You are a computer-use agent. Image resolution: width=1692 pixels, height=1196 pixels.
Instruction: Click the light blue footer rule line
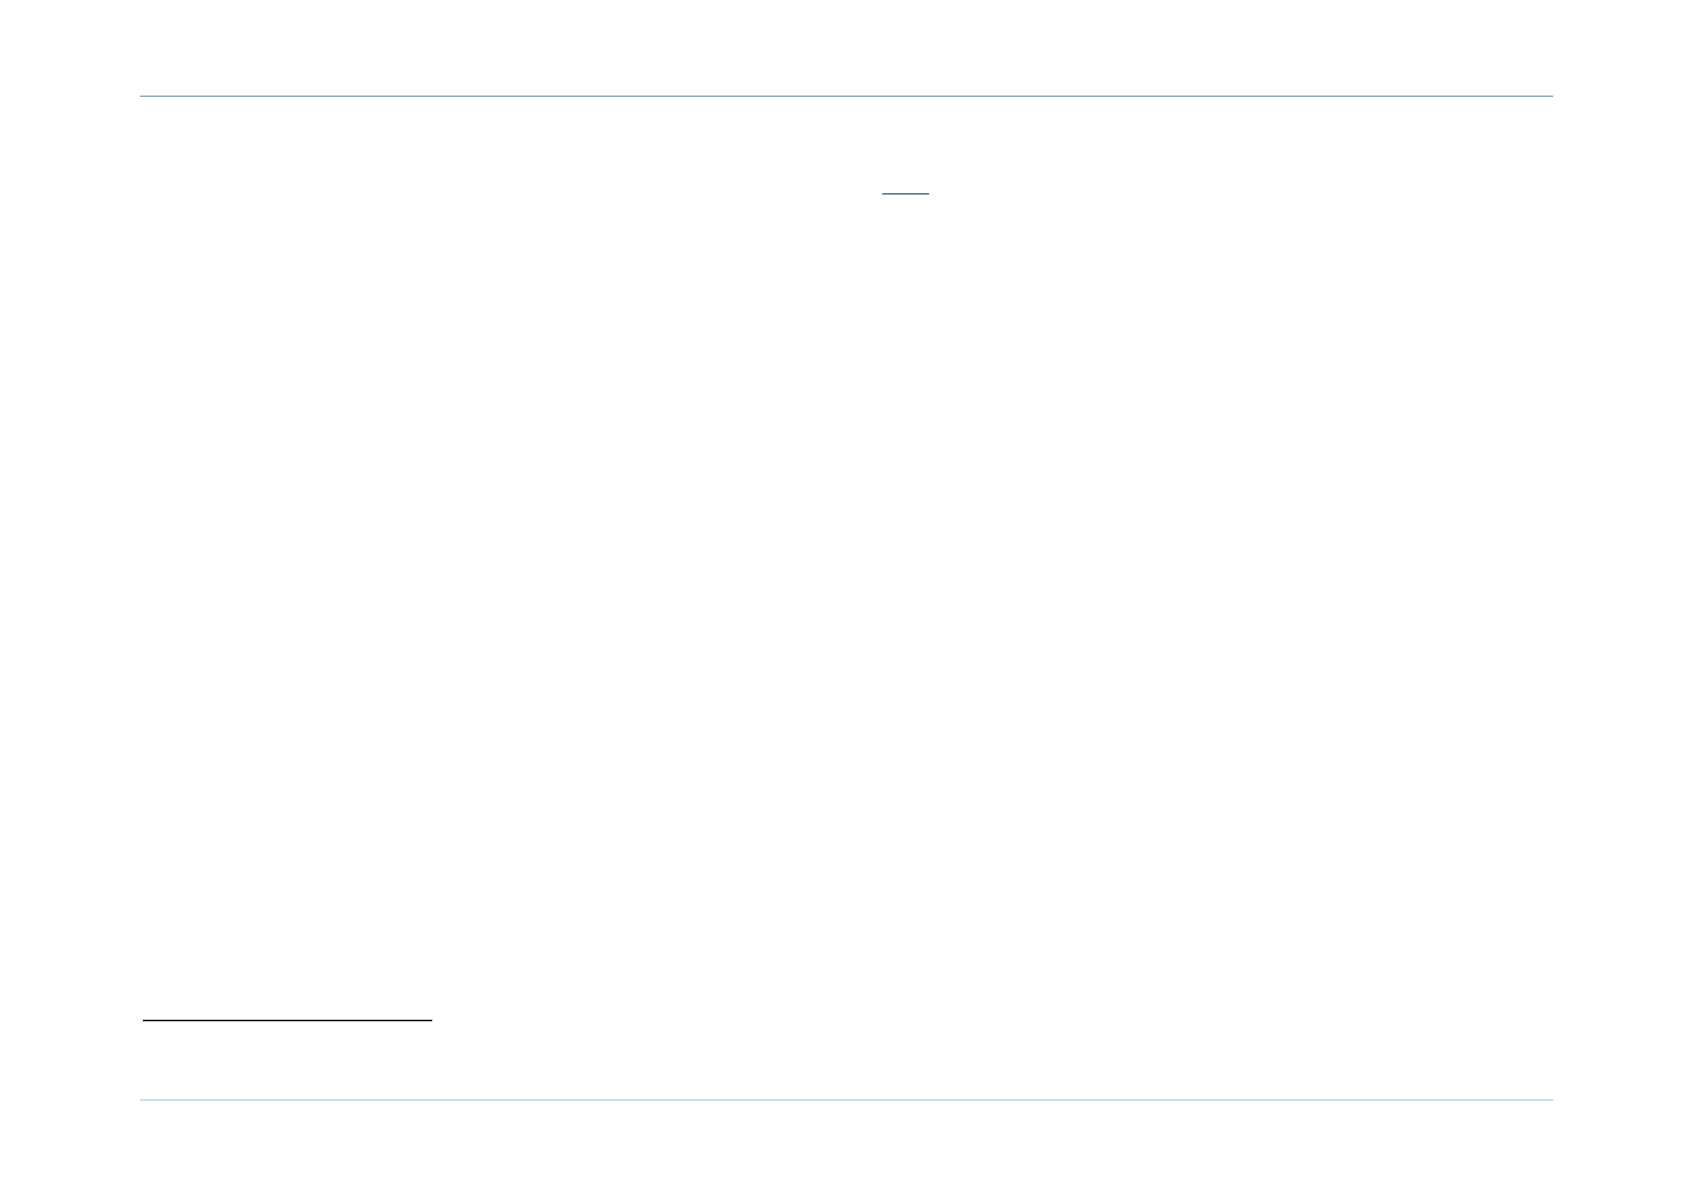[x=846, y=1100]
